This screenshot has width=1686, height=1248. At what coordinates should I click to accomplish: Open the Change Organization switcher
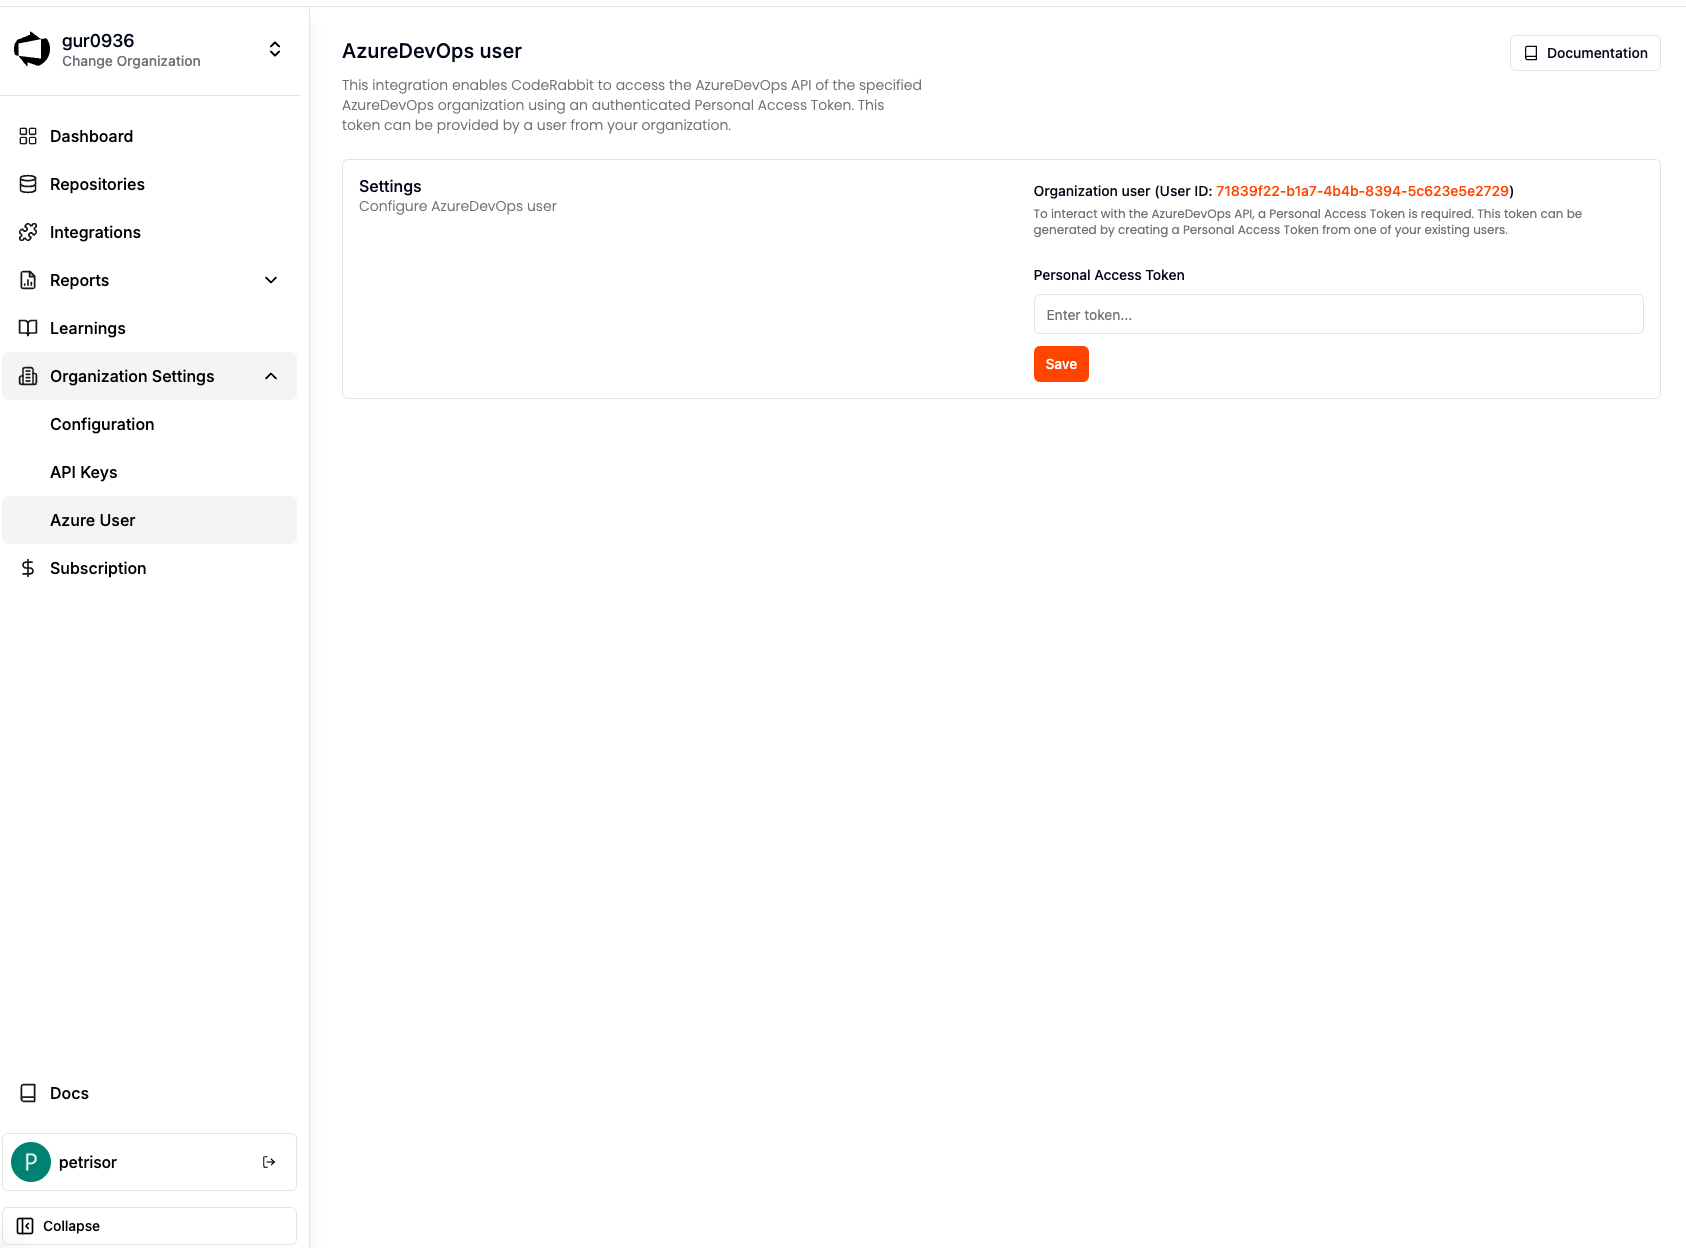tap(274, 48)
